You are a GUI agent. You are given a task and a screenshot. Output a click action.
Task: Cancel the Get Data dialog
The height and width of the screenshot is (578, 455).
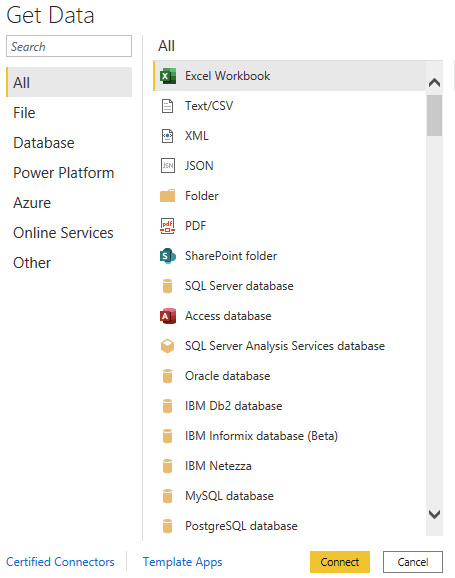[413, 562]
